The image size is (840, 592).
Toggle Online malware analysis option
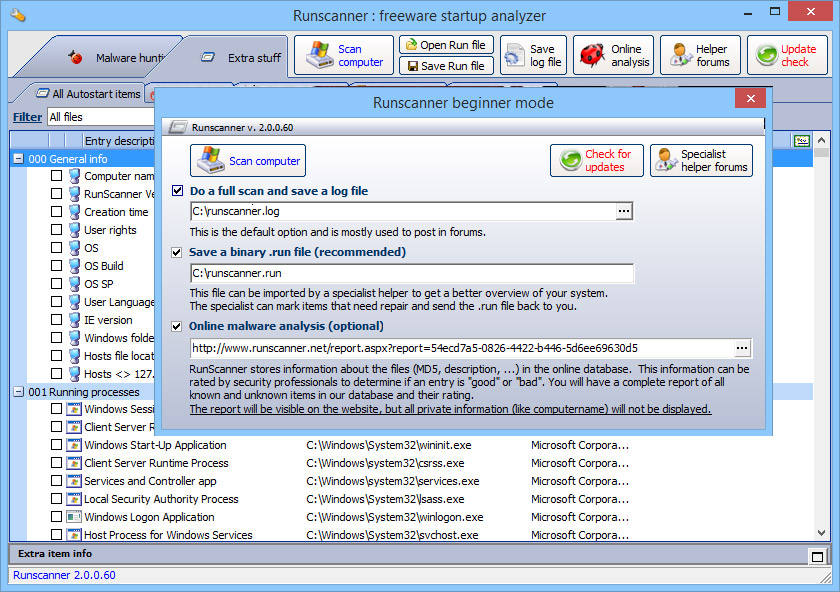[177, 326]
